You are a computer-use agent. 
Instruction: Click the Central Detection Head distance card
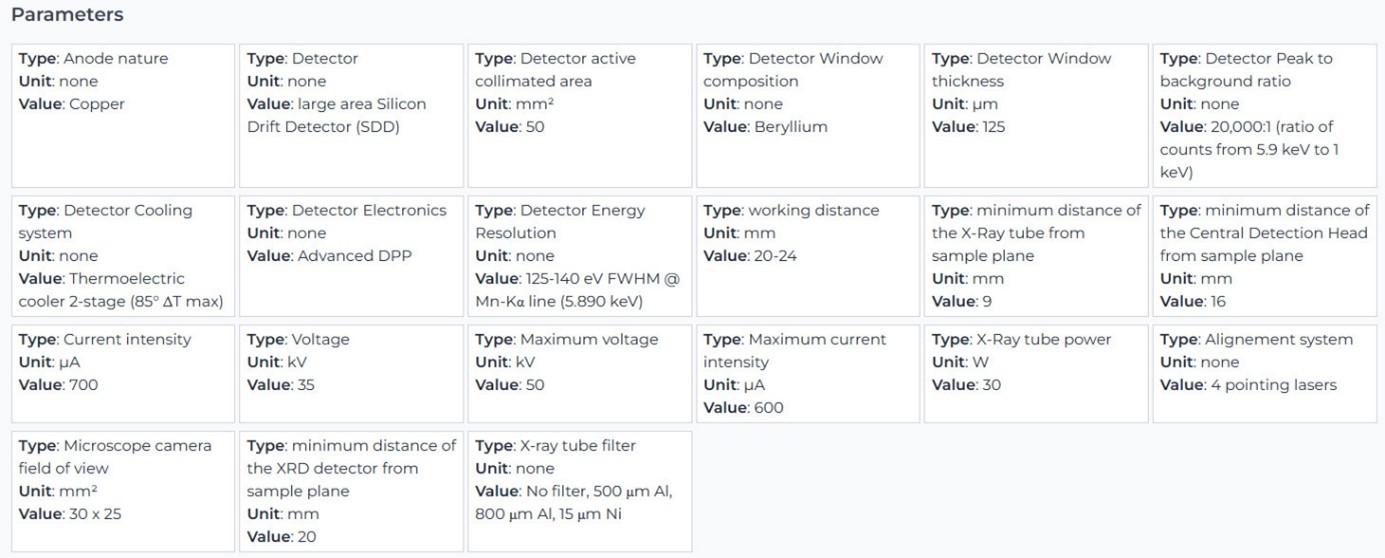click(1264, 256)
